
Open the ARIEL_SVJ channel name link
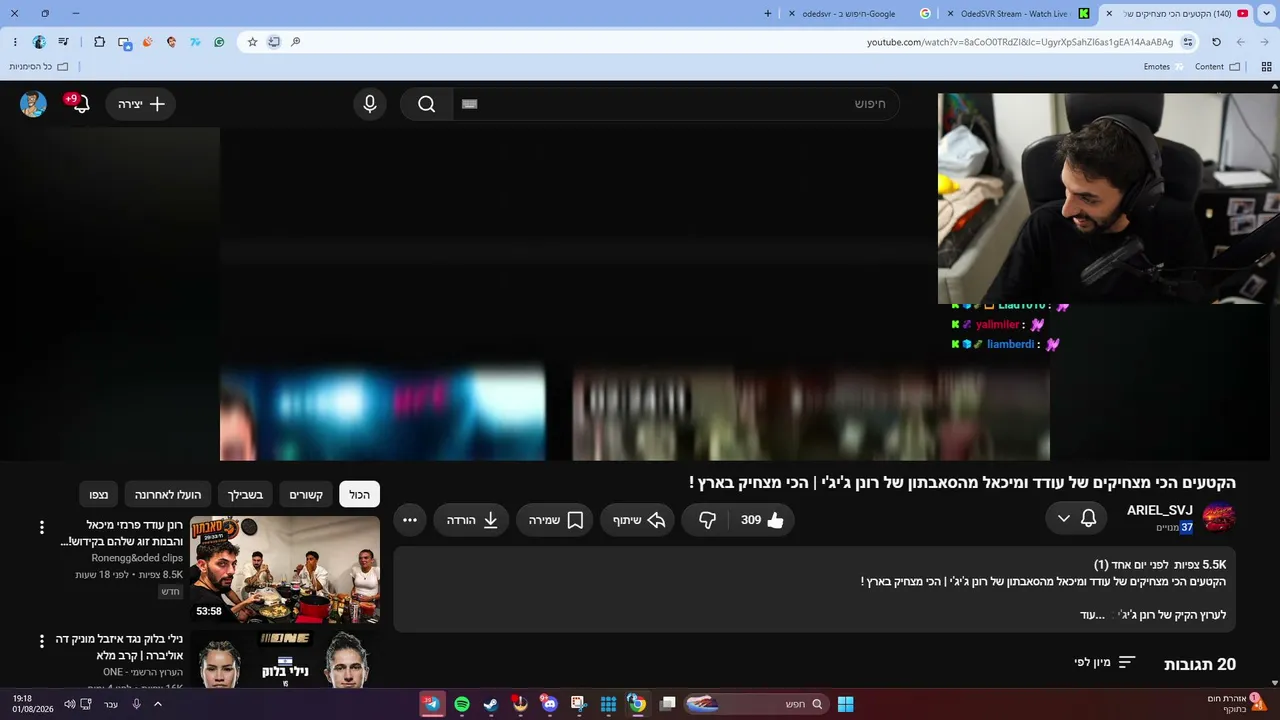[1160, 511]
